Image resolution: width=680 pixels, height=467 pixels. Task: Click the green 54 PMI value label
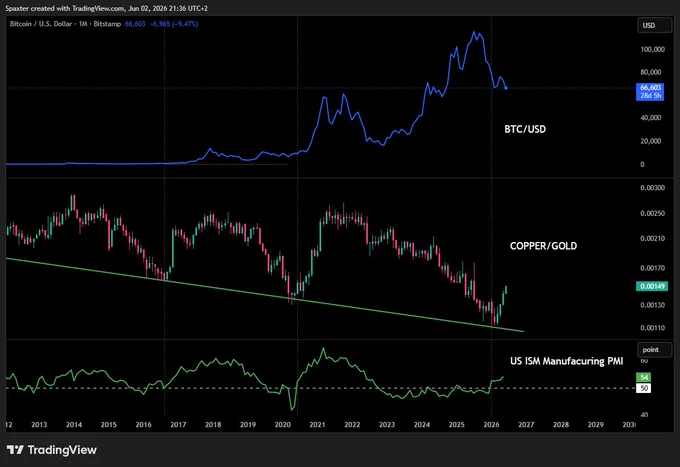point(644,377)
